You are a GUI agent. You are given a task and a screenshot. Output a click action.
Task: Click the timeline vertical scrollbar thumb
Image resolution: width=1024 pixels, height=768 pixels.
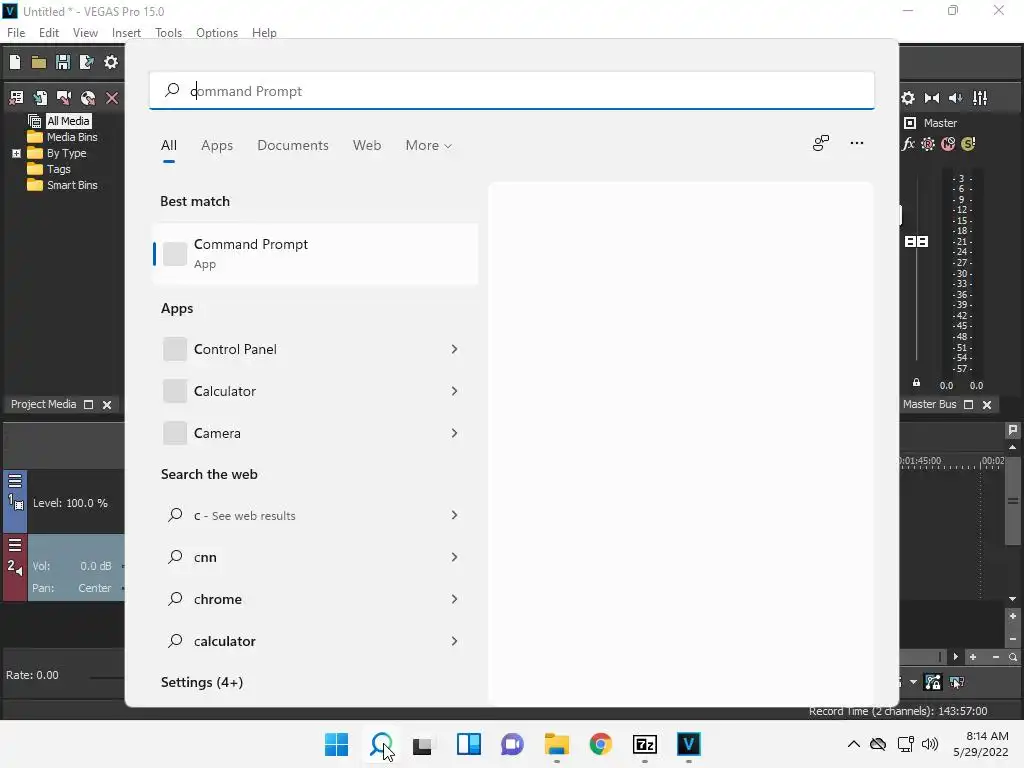tap(1013, 501)
